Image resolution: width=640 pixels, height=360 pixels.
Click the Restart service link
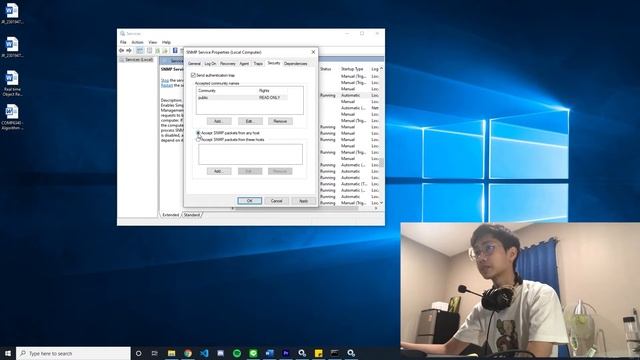coord(167,85)
